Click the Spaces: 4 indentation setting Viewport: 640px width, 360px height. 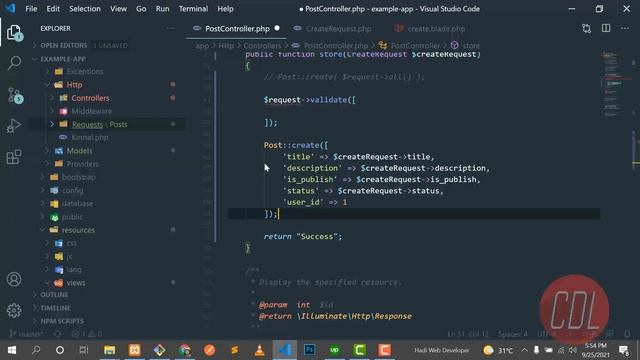click(513, 334)
